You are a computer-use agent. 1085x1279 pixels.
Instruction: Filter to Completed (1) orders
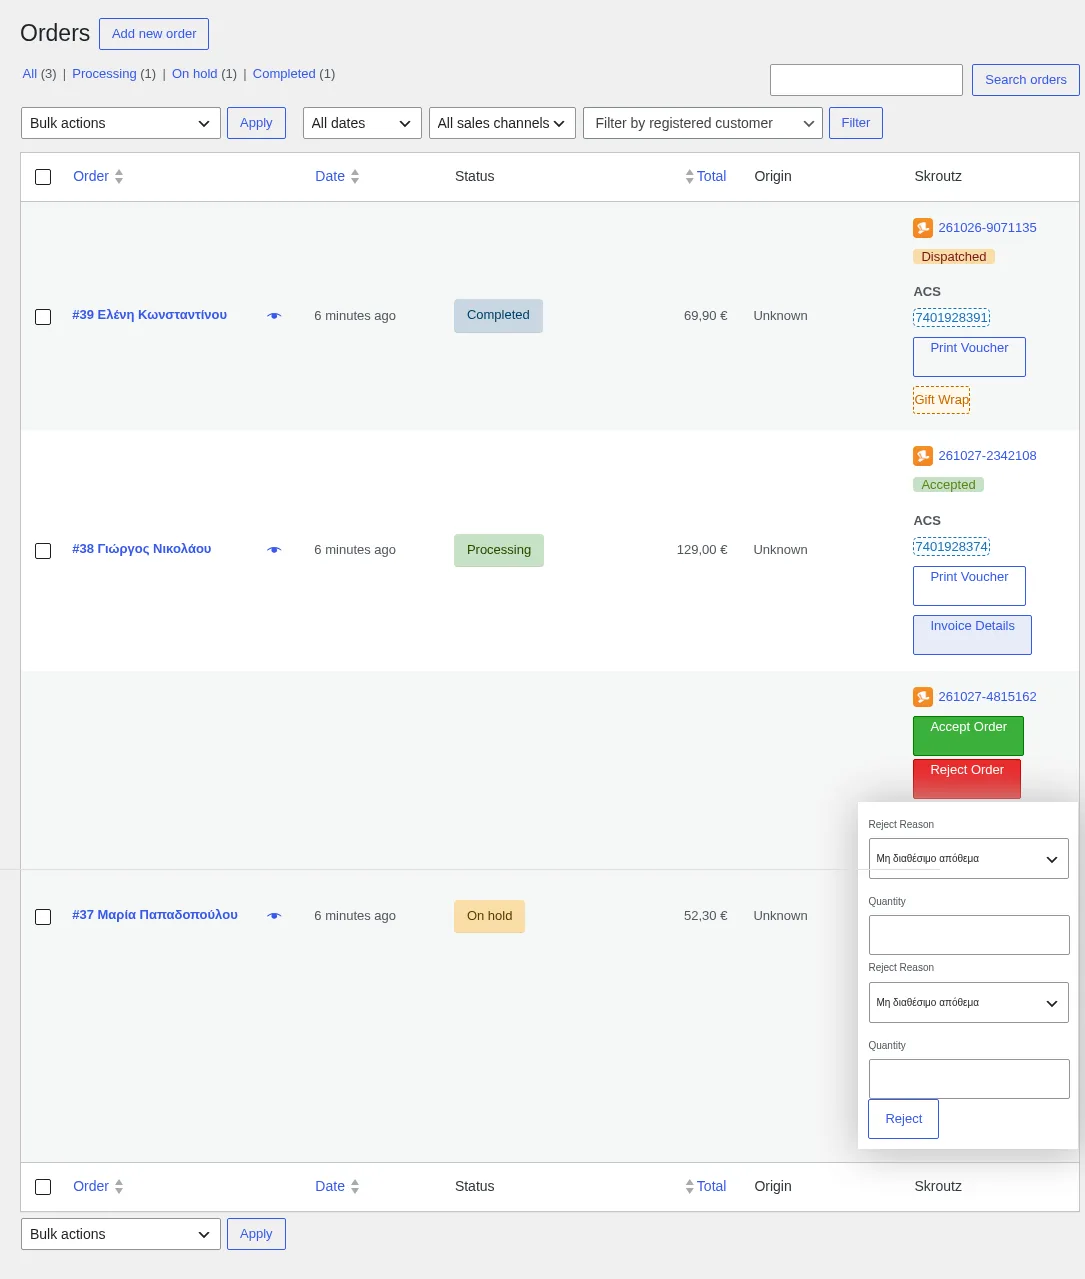[x=294, y=74]
